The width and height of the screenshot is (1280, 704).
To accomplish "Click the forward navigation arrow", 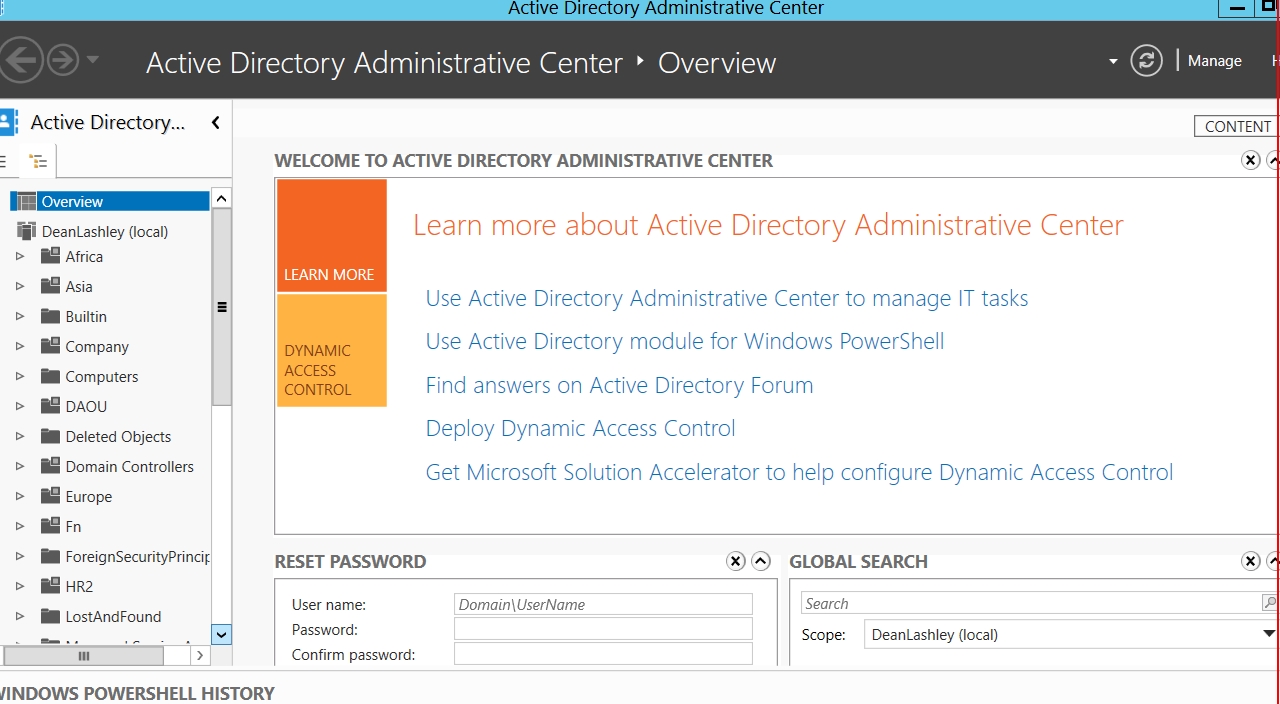I will point(63,61).
